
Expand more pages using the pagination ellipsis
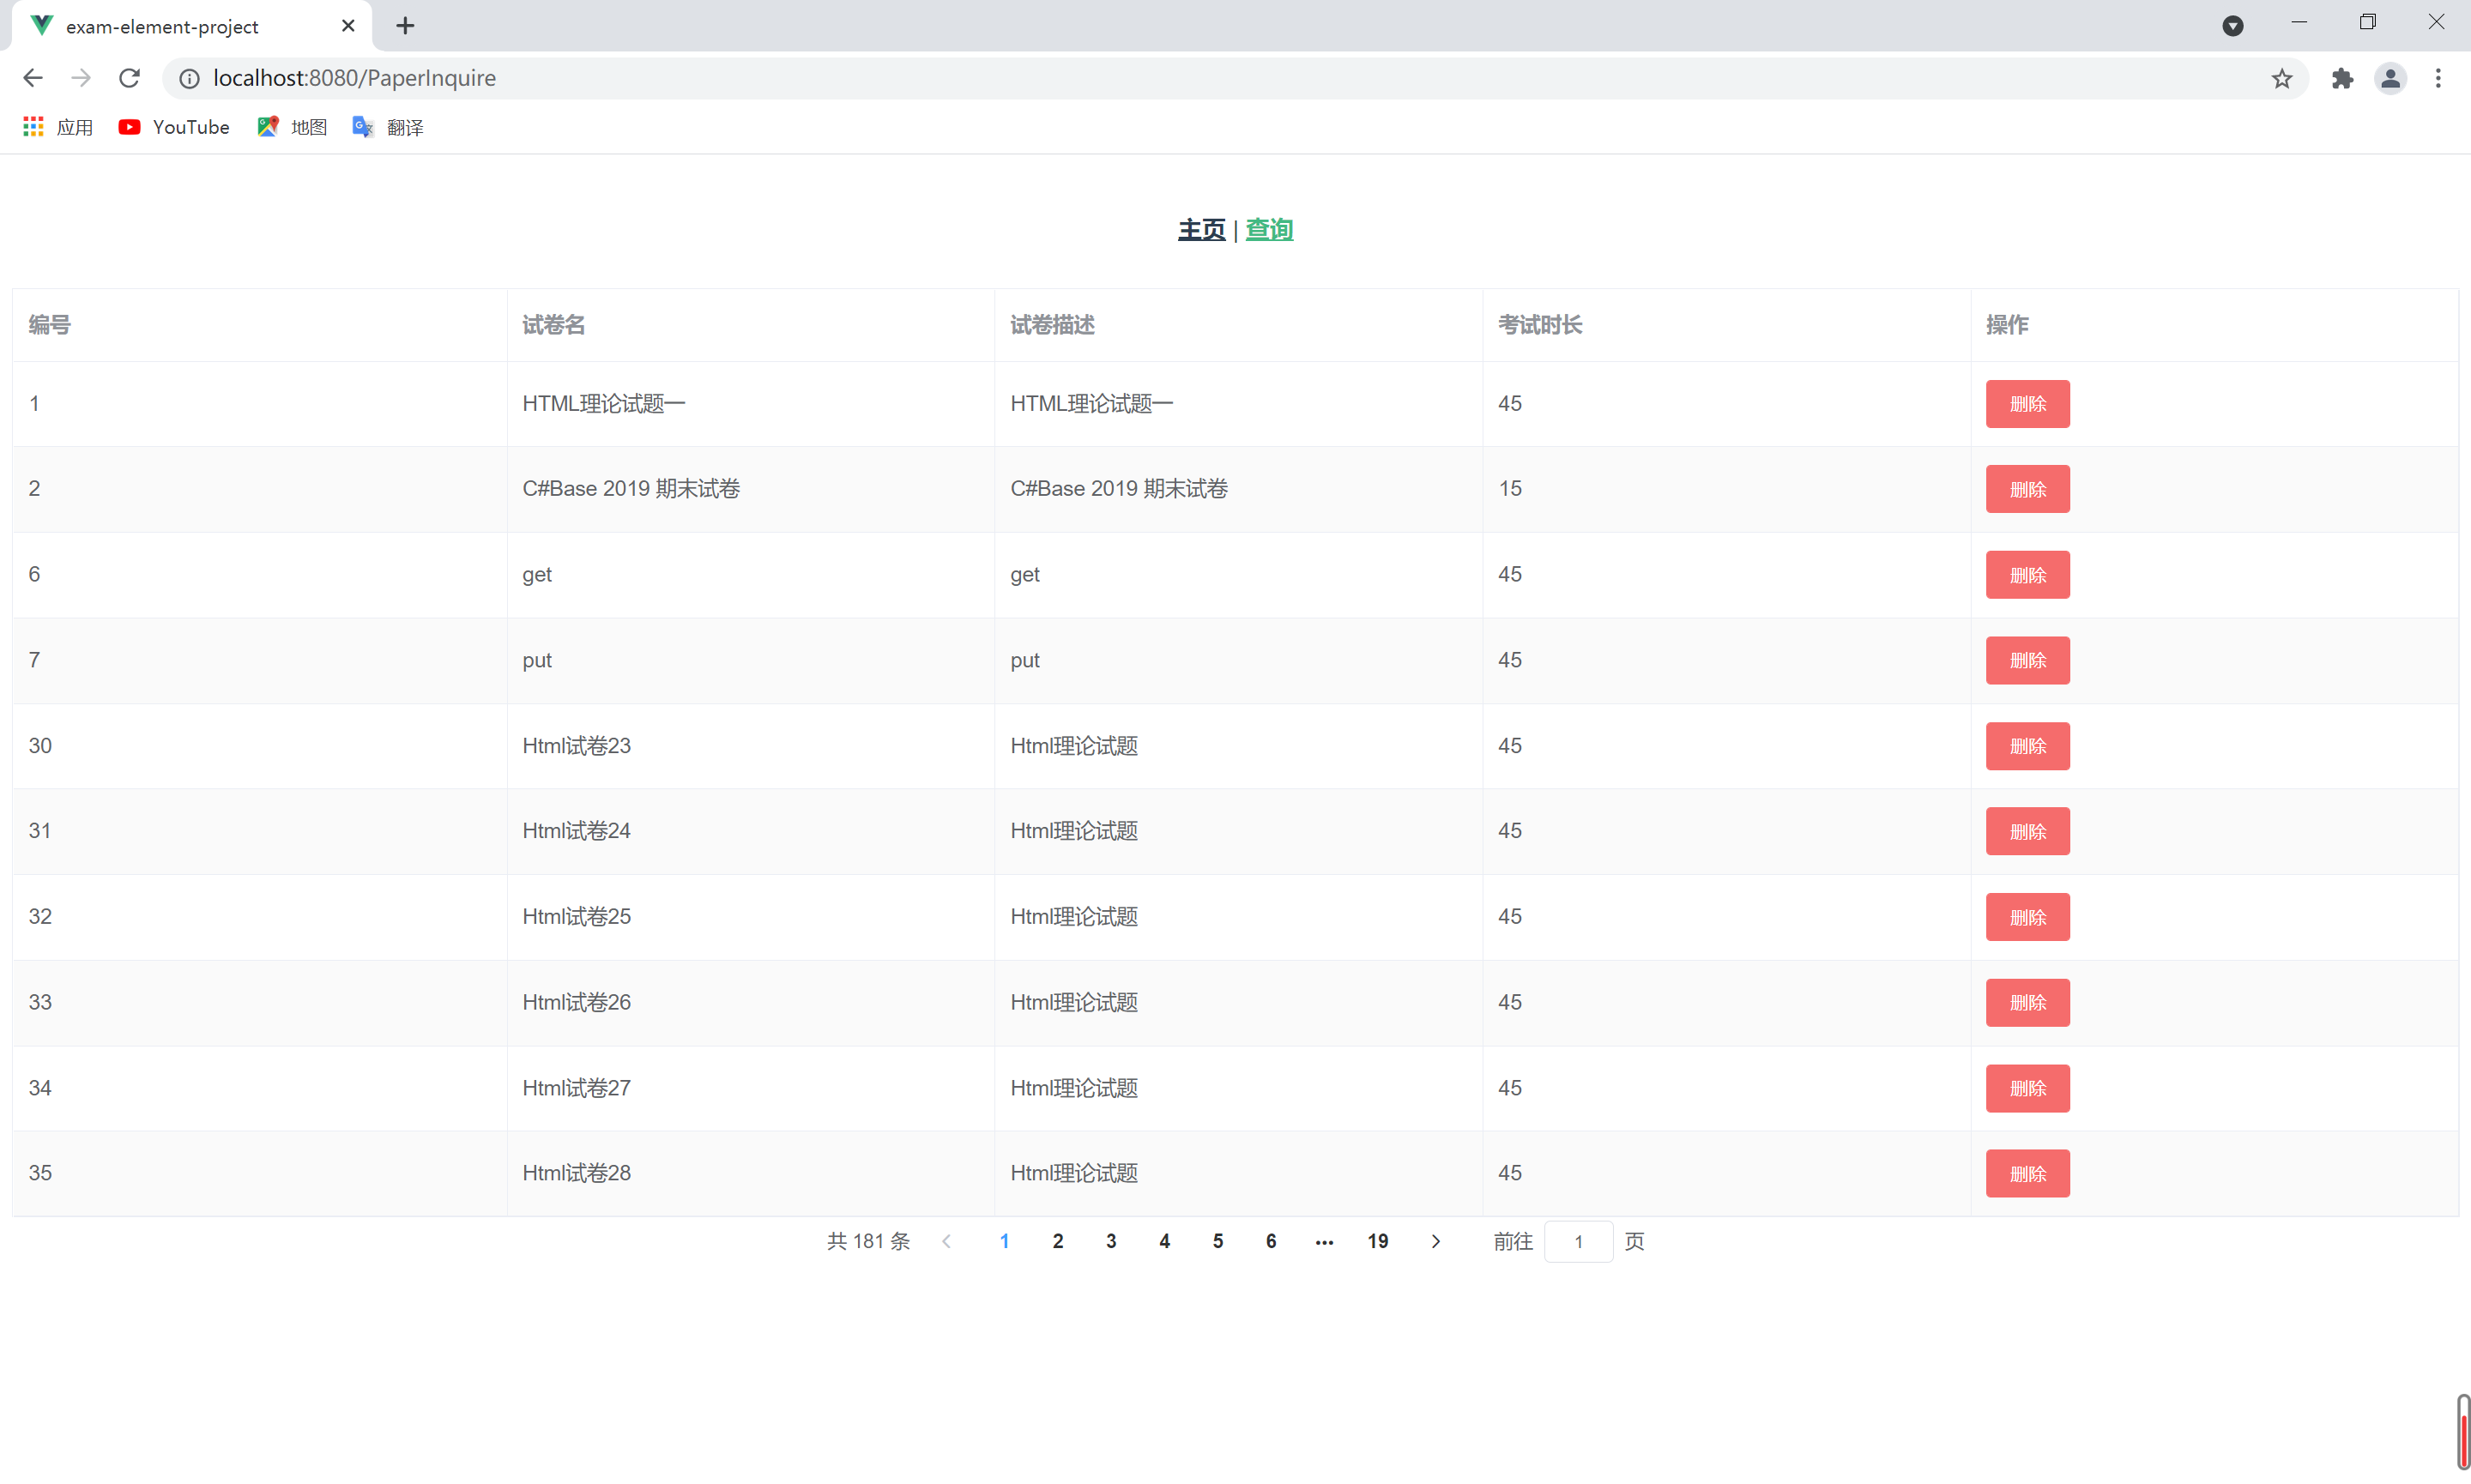pos(1324,1241)
